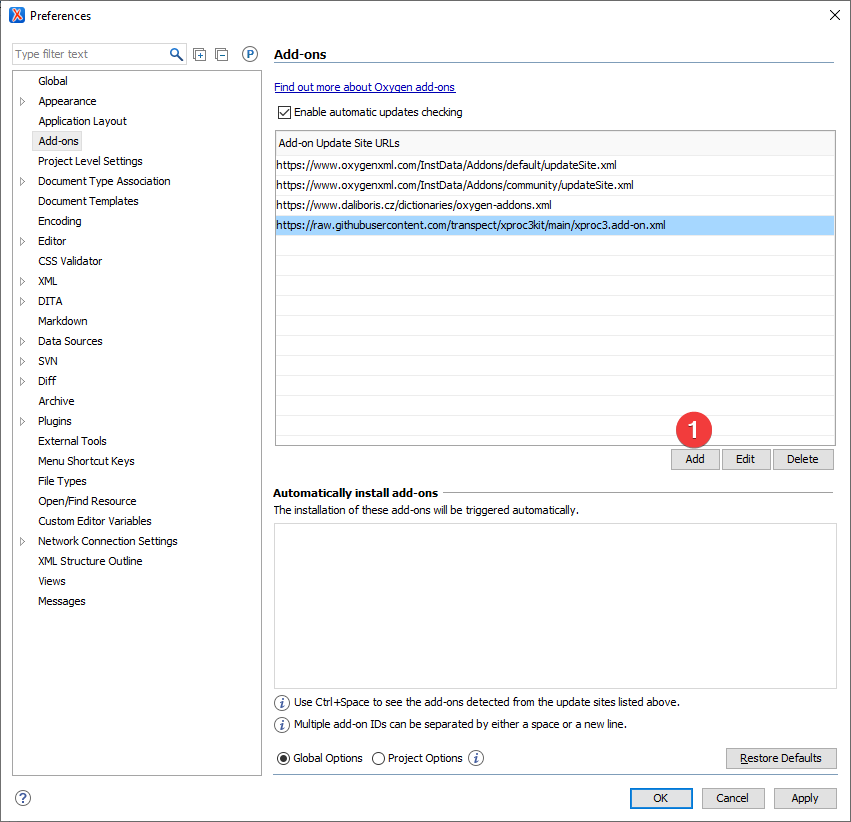Select Project Options radio button
Viewport: 851px width, 822px height.
(x=378, y=758)
